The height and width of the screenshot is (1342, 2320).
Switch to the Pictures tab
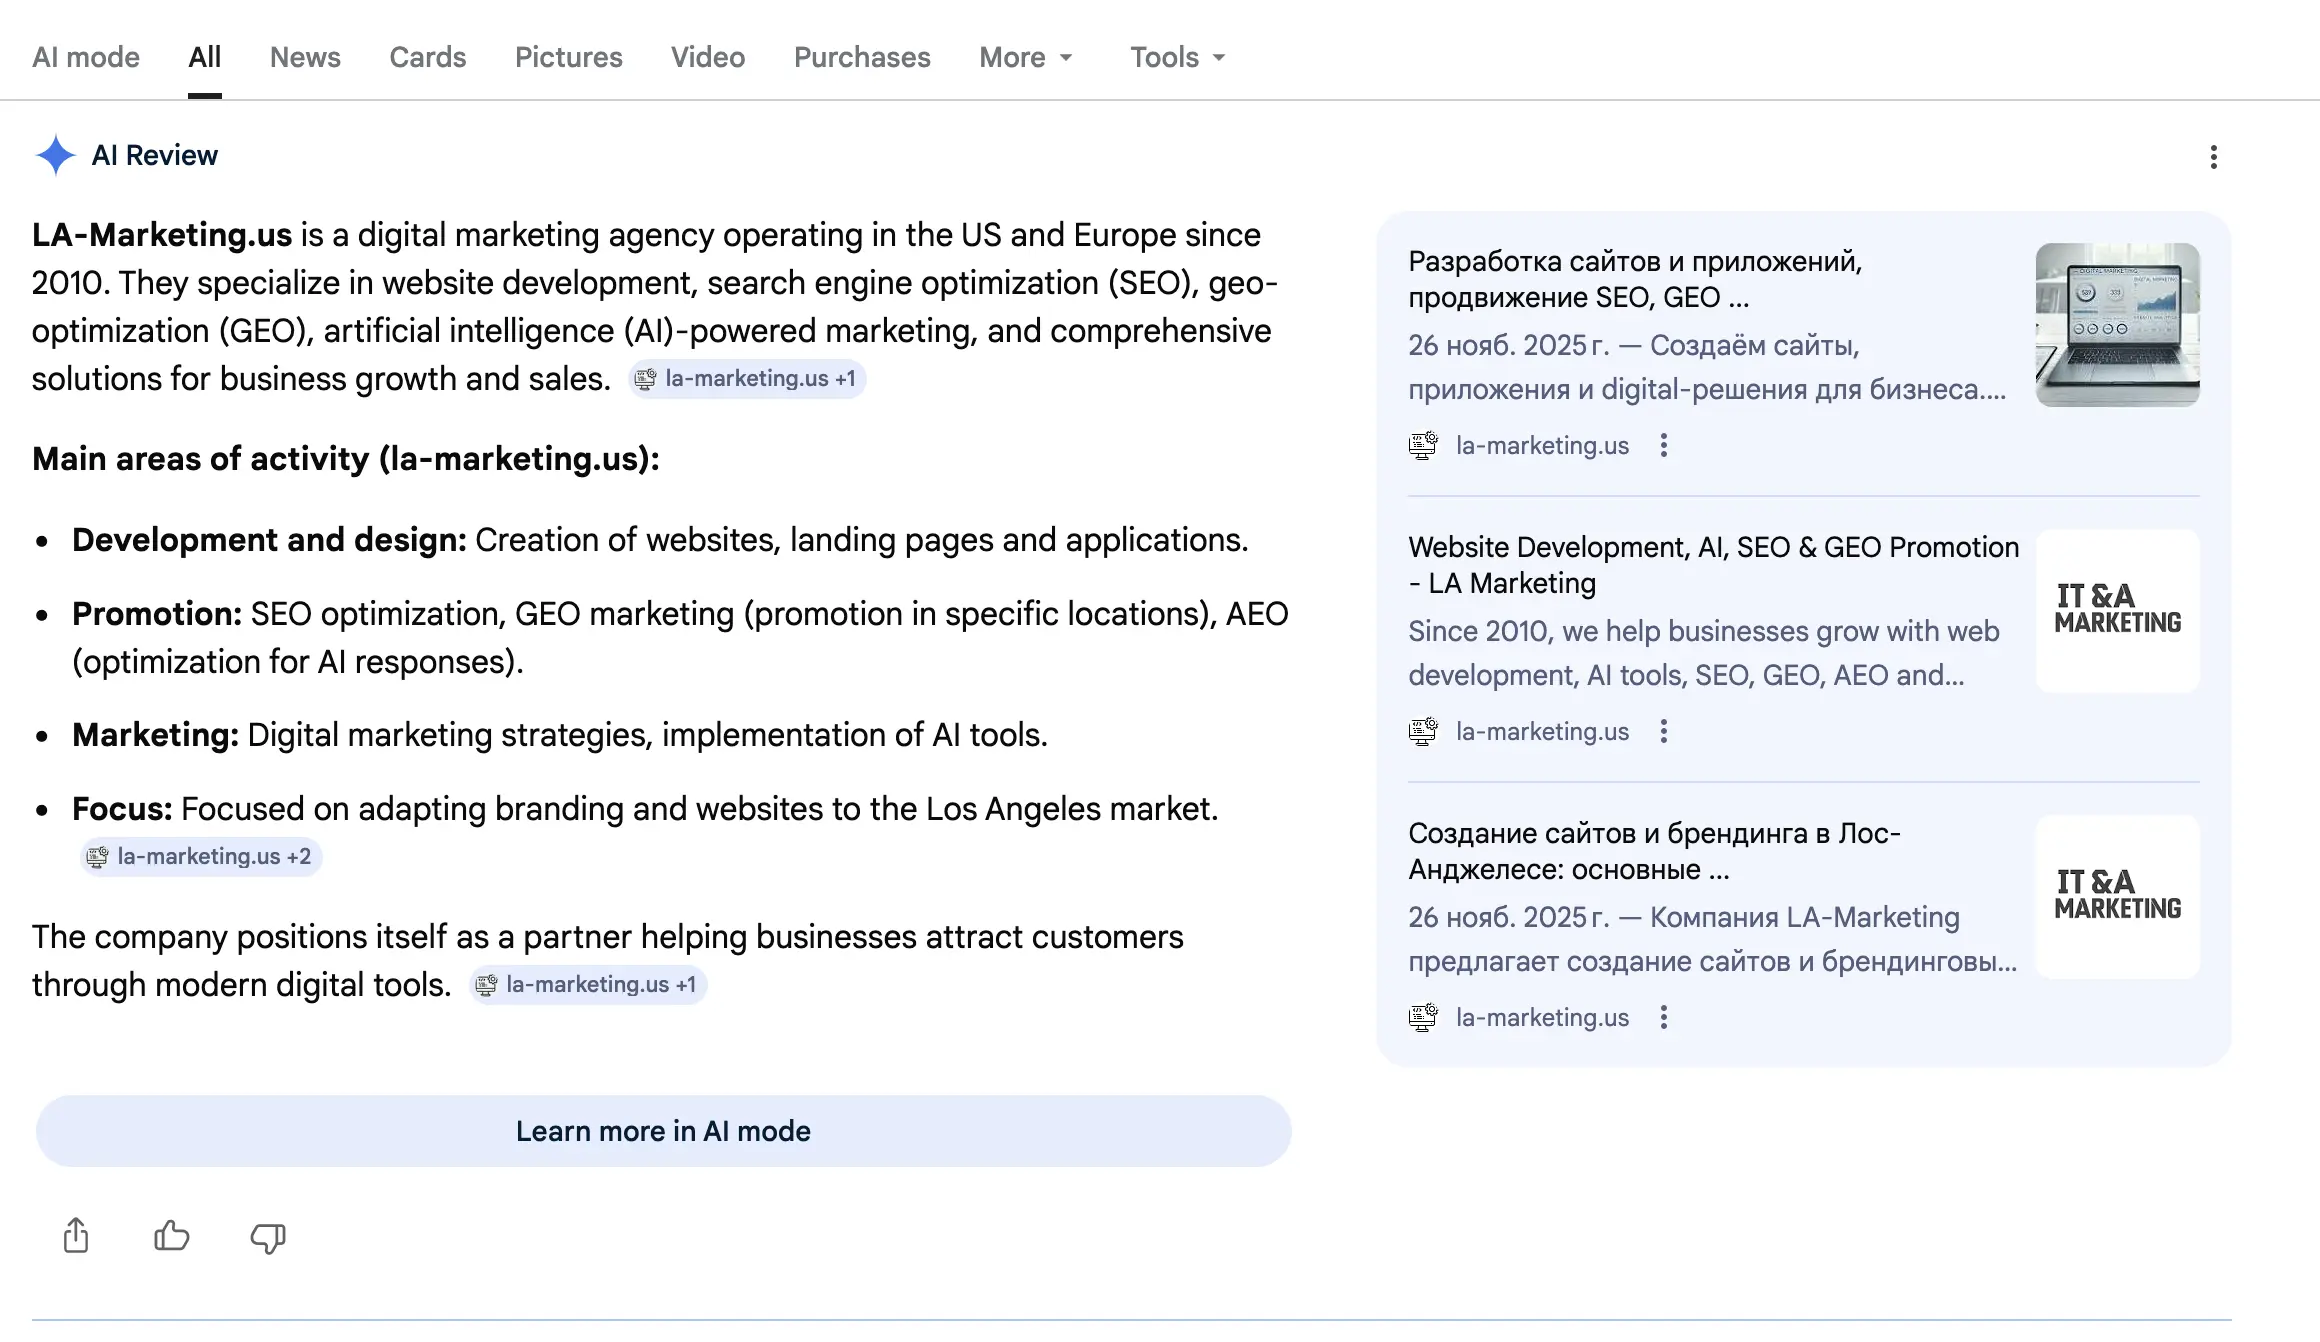pyautogui.click(x=568, y=57)
